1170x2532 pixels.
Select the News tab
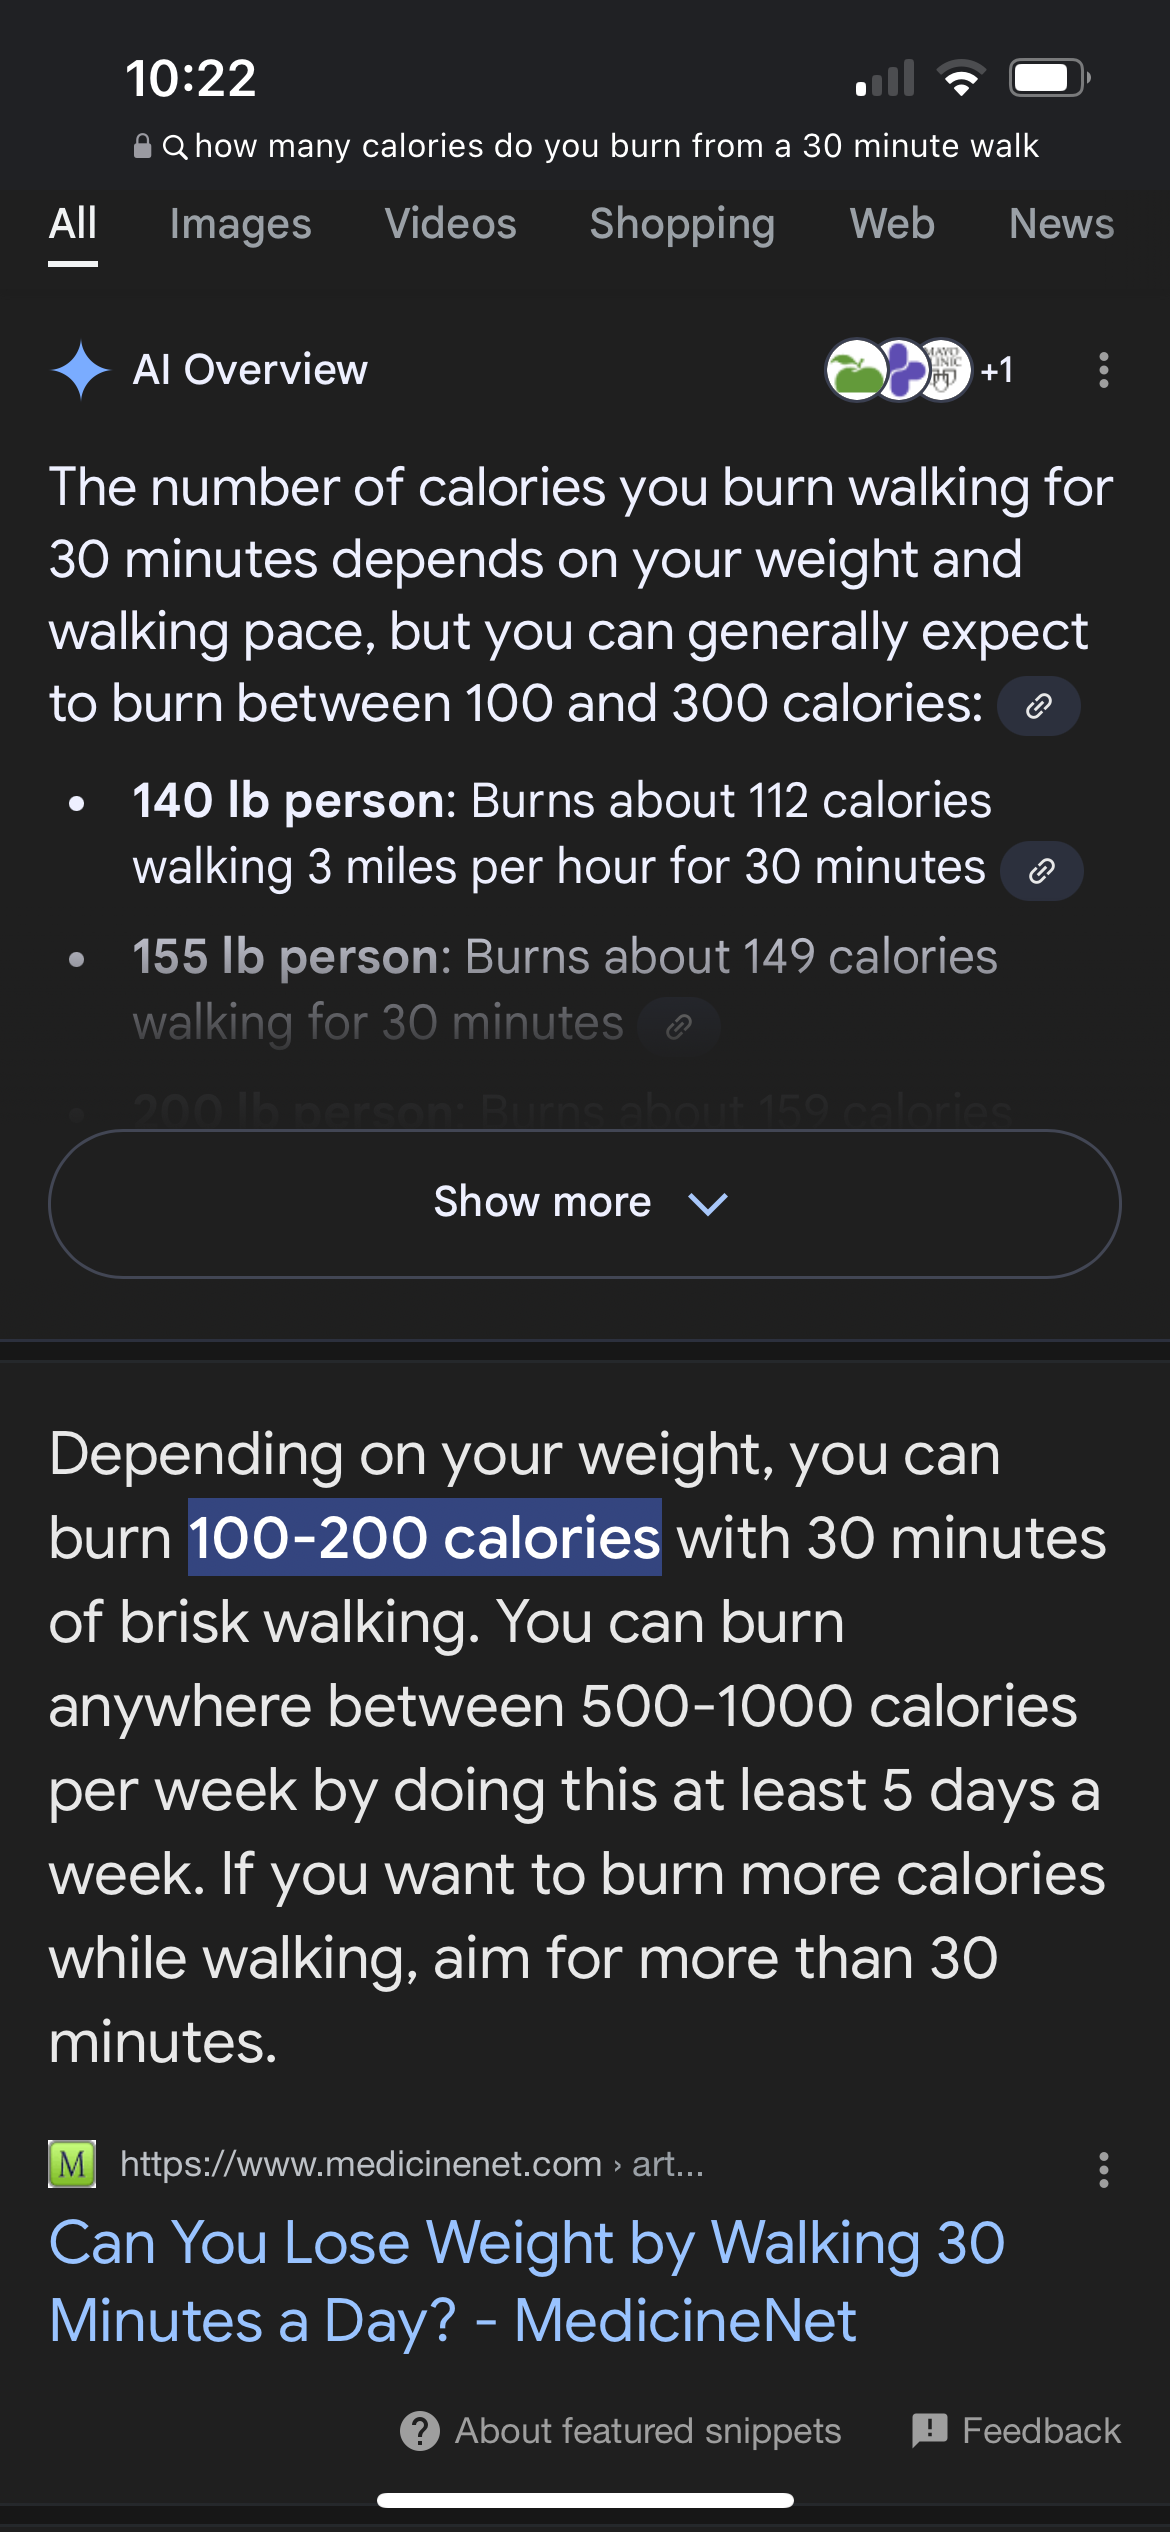tap(1061, 224)
